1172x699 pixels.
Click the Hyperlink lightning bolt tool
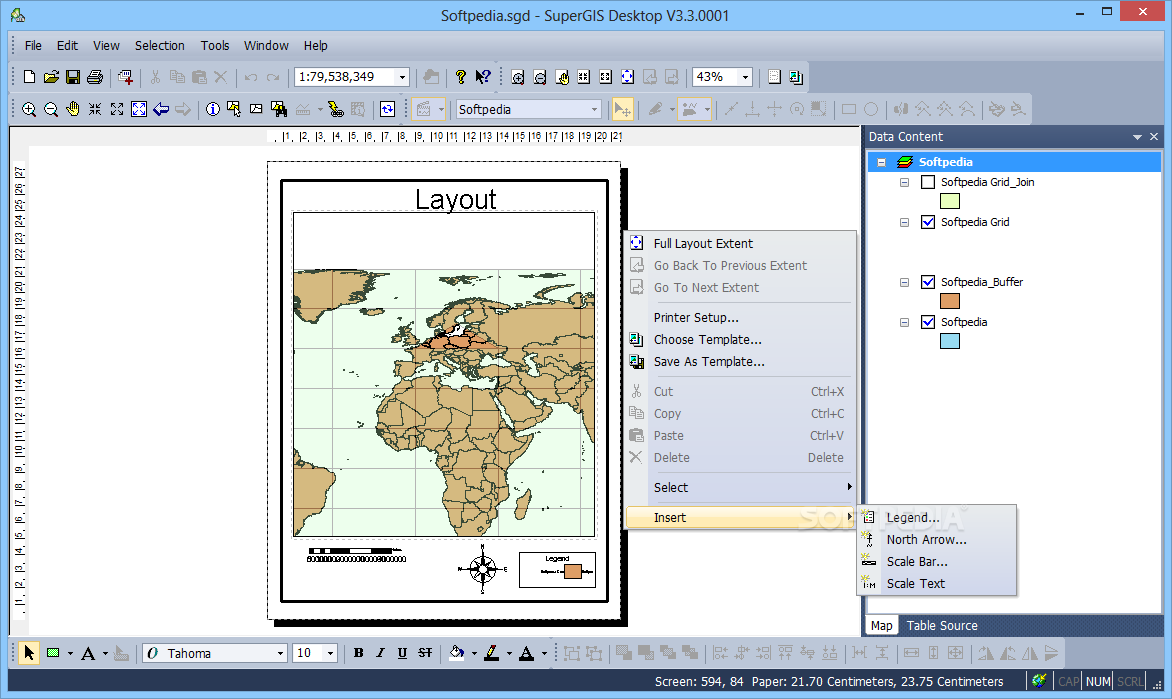[x=336, y=109]
